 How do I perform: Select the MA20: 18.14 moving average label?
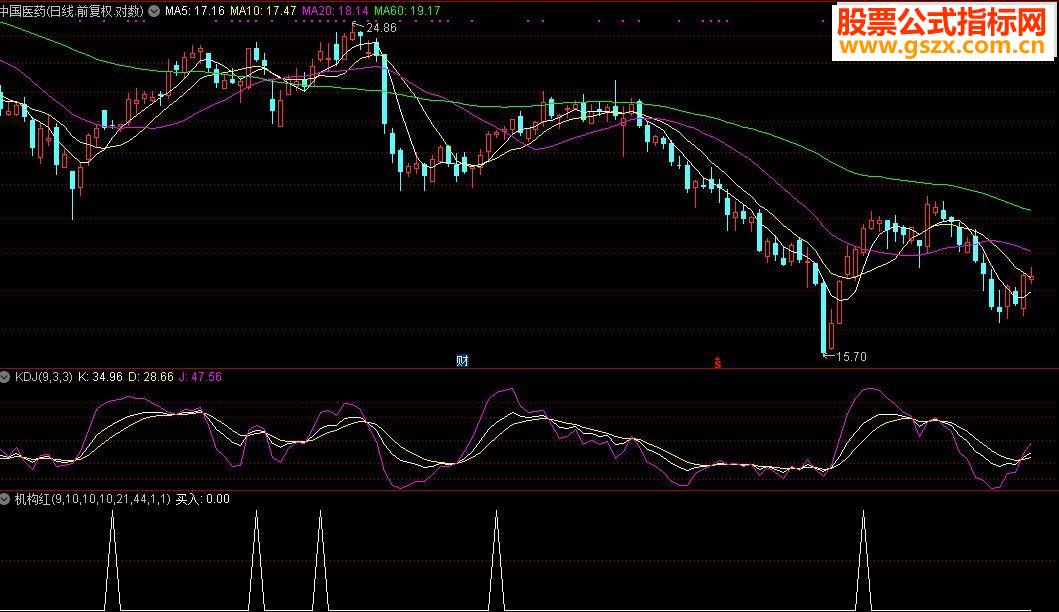pyautogui.click(x=335, y=11)
